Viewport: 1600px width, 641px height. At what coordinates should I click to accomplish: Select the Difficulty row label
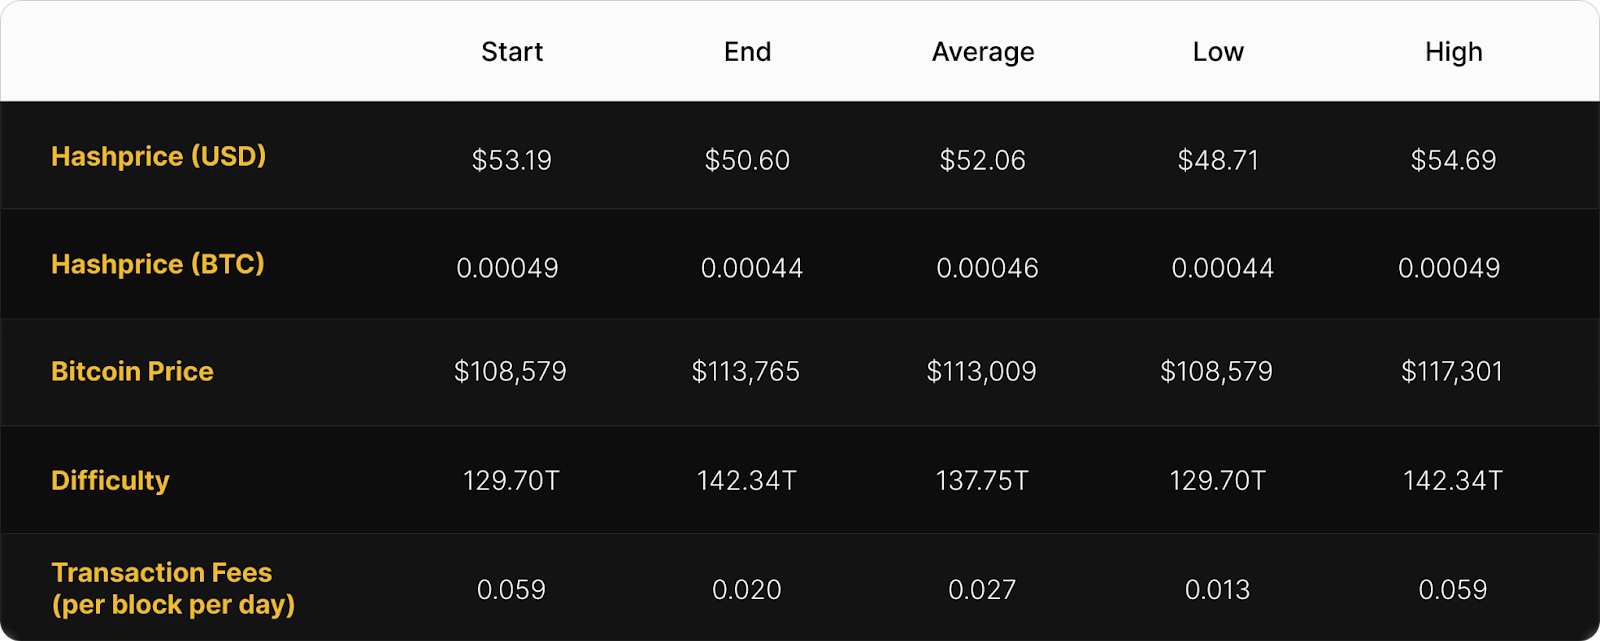click(110, 481)
